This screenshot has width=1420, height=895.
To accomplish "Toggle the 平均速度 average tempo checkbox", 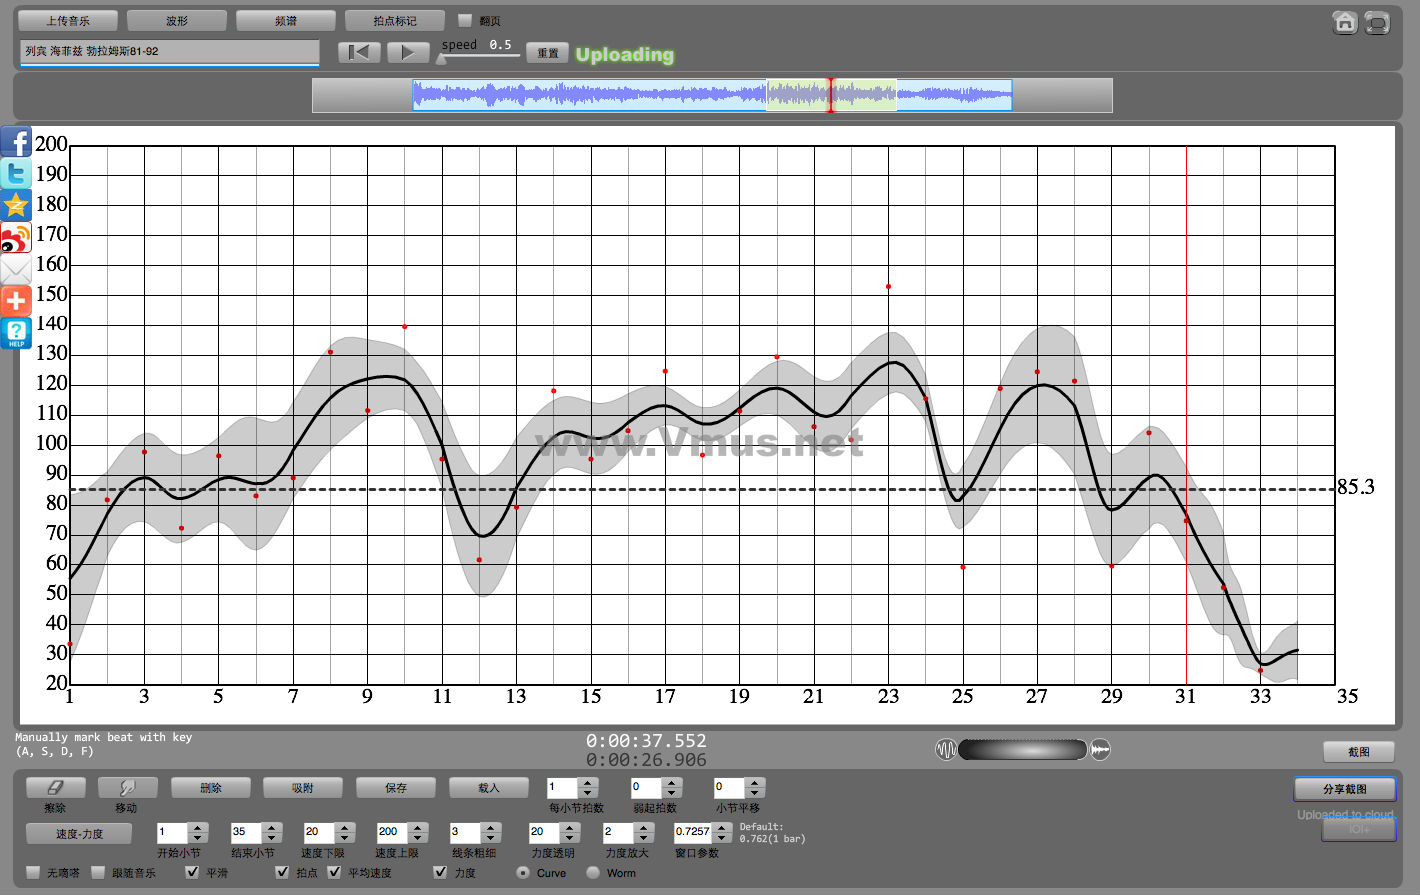I will (x=335, y=872).
